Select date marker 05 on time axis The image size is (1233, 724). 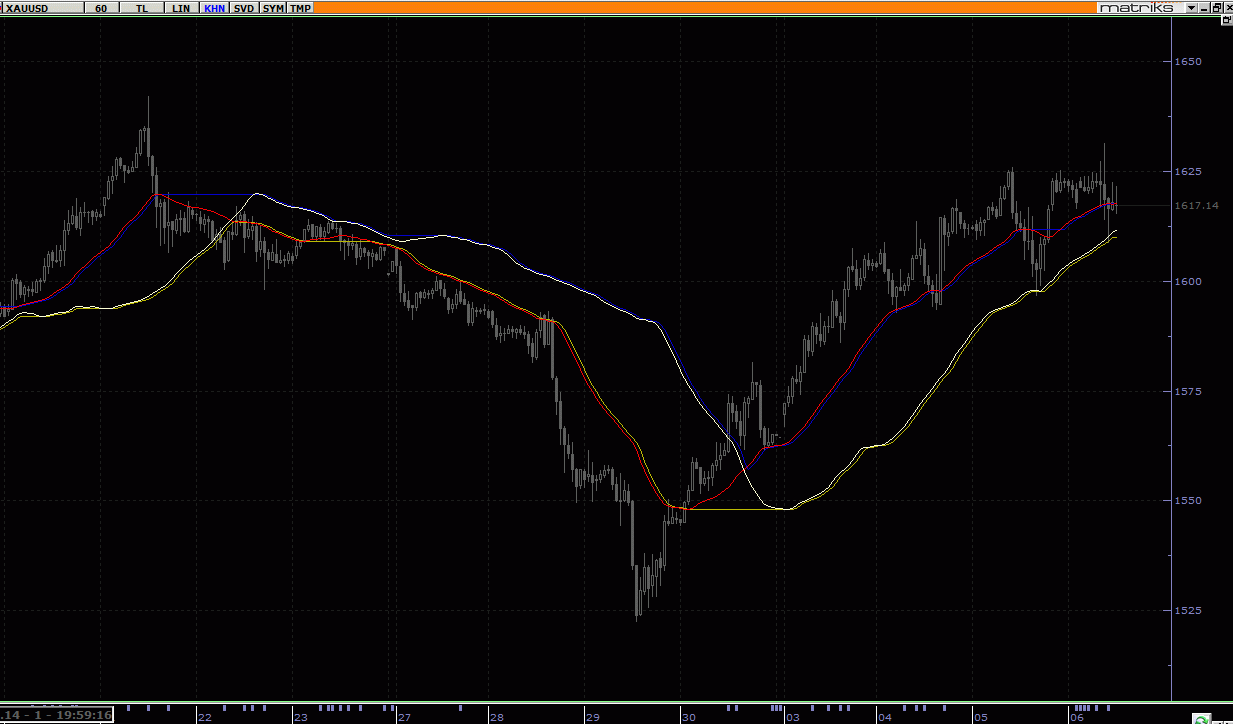click(x=981, y=718)
